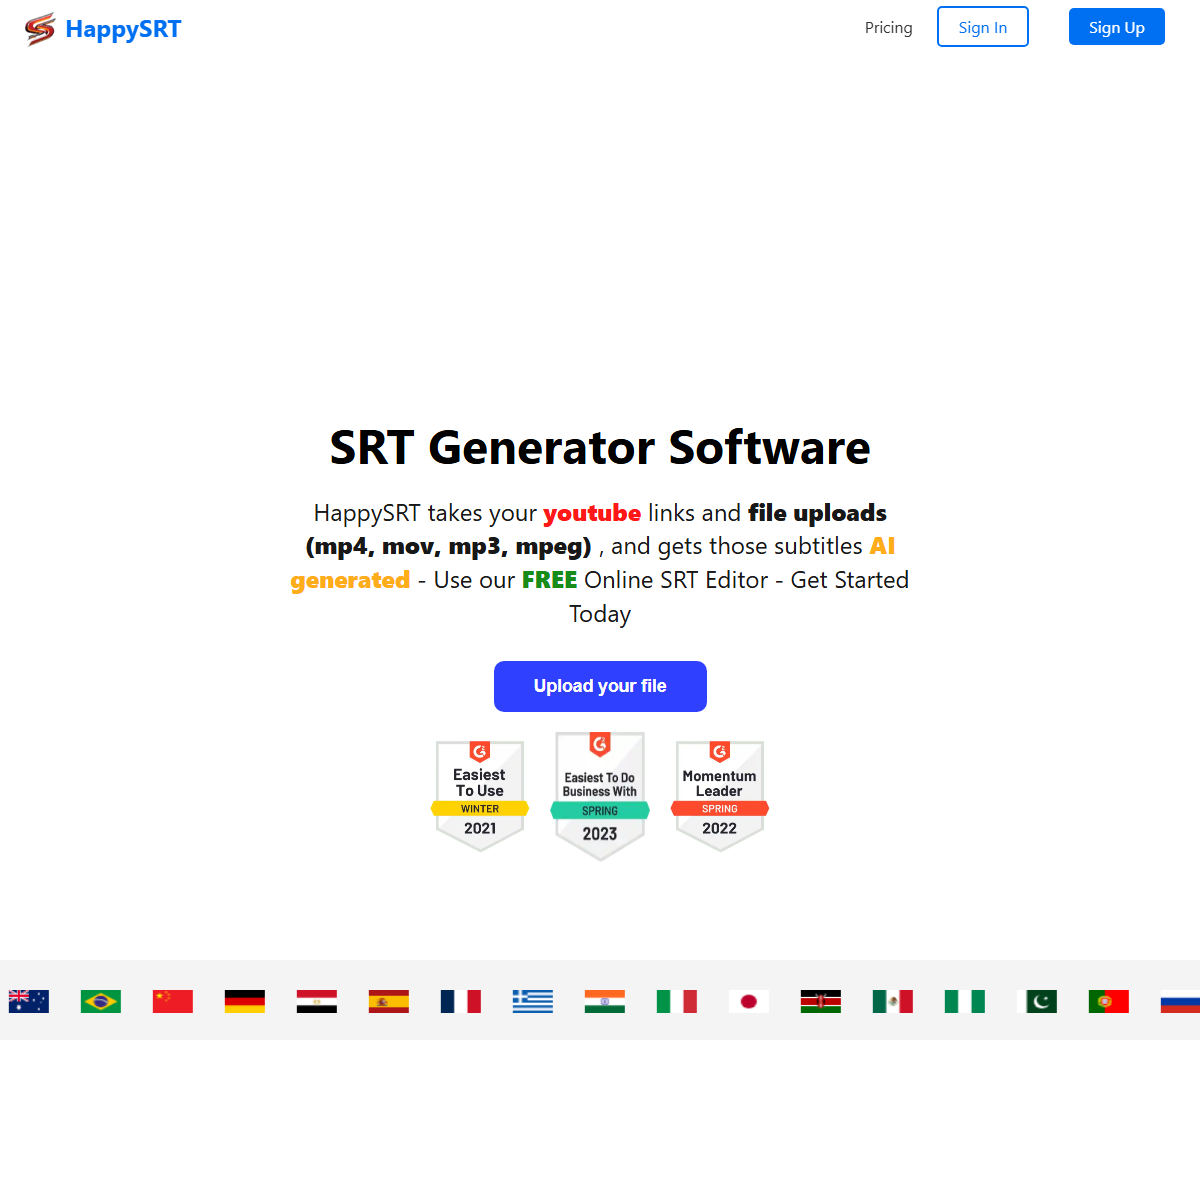1200x1200 pixels.
Task: Click the SRT Generator Software heading
Action: (x=600, y=447)
